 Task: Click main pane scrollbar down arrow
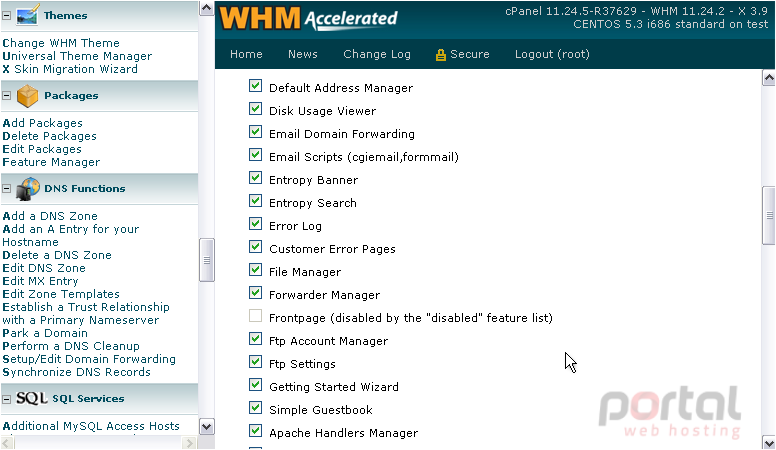click(x=769, y=442)
